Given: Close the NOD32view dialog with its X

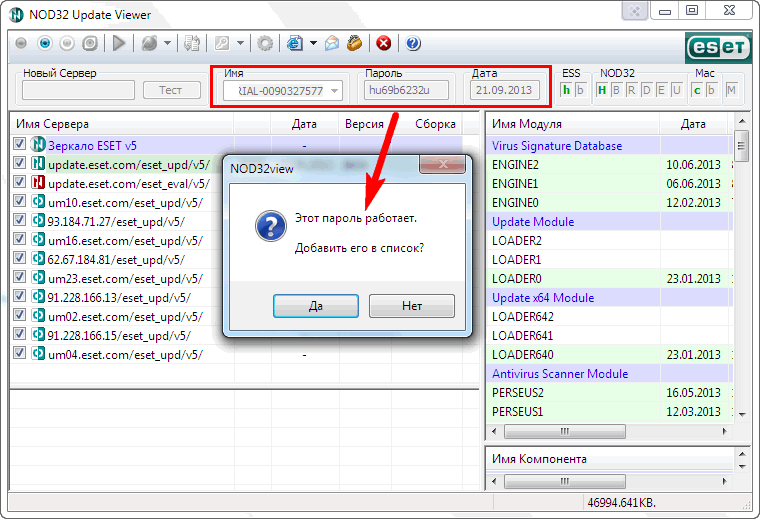Looking at the screenshot, I should 442,164.
